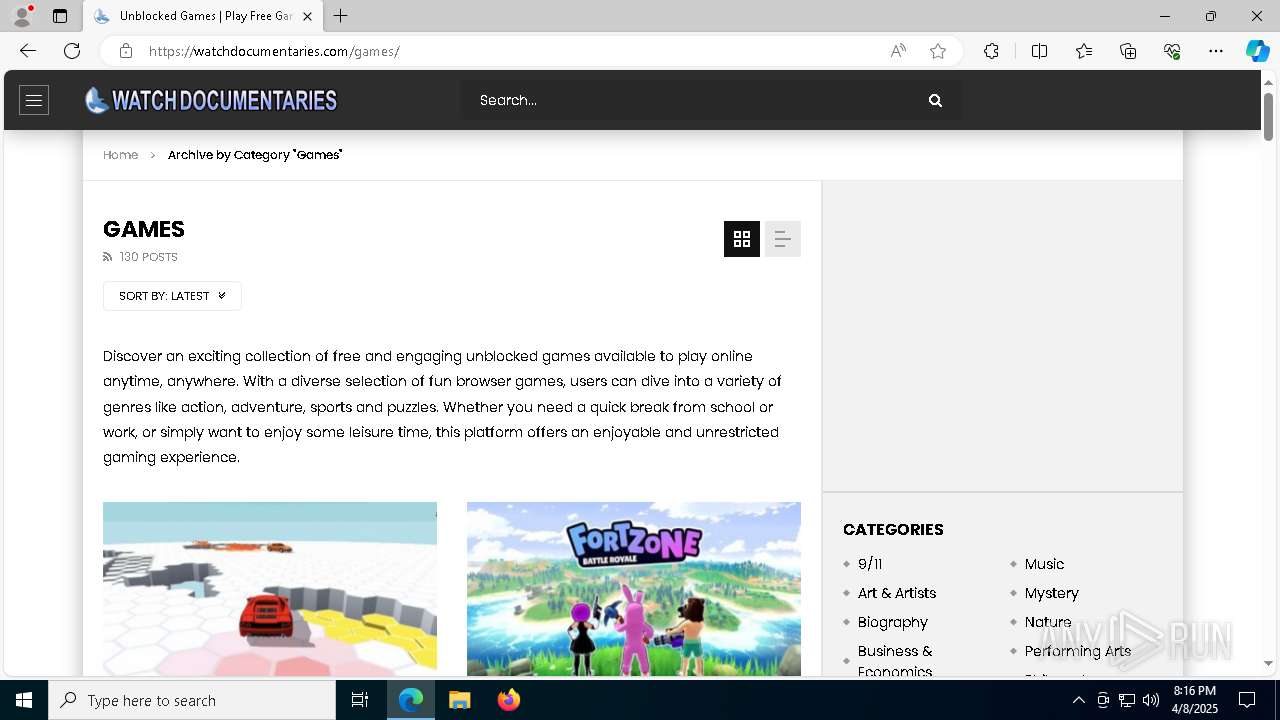Go back to the previous page
Screen dimensions: 1280x720
28,51
